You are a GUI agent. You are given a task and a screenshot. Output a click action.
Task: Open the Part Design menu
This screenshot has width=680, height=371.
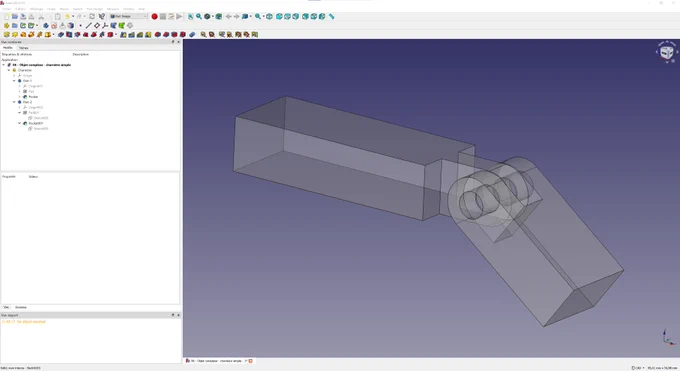pyautogui.click(x=95, y=9)
